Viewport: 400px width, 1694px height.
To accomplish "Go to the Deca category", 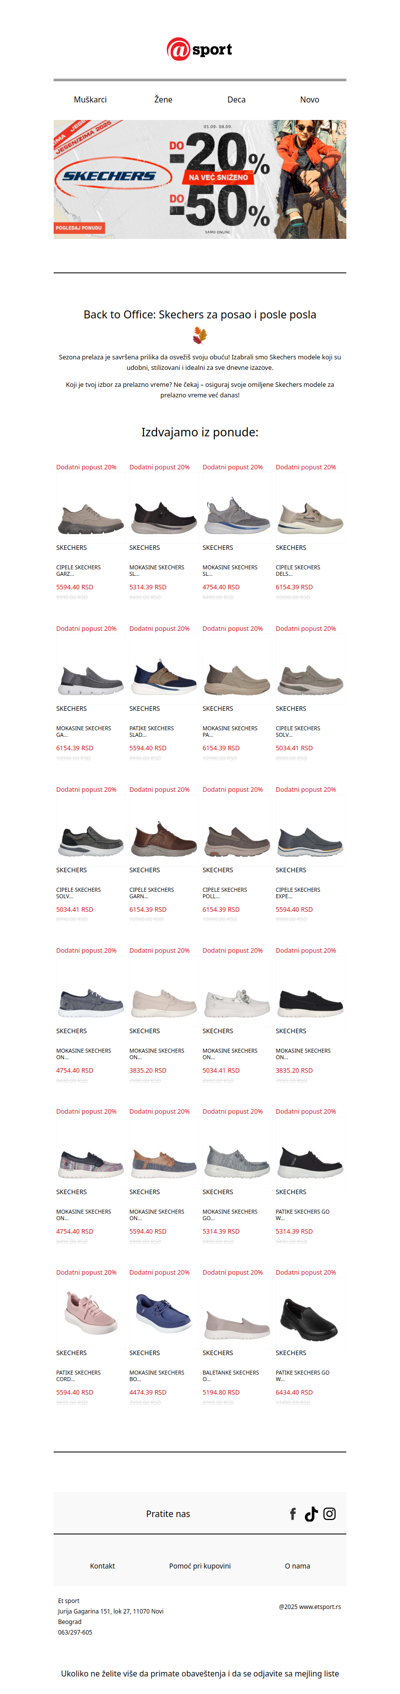I will (x=236, y=100).
